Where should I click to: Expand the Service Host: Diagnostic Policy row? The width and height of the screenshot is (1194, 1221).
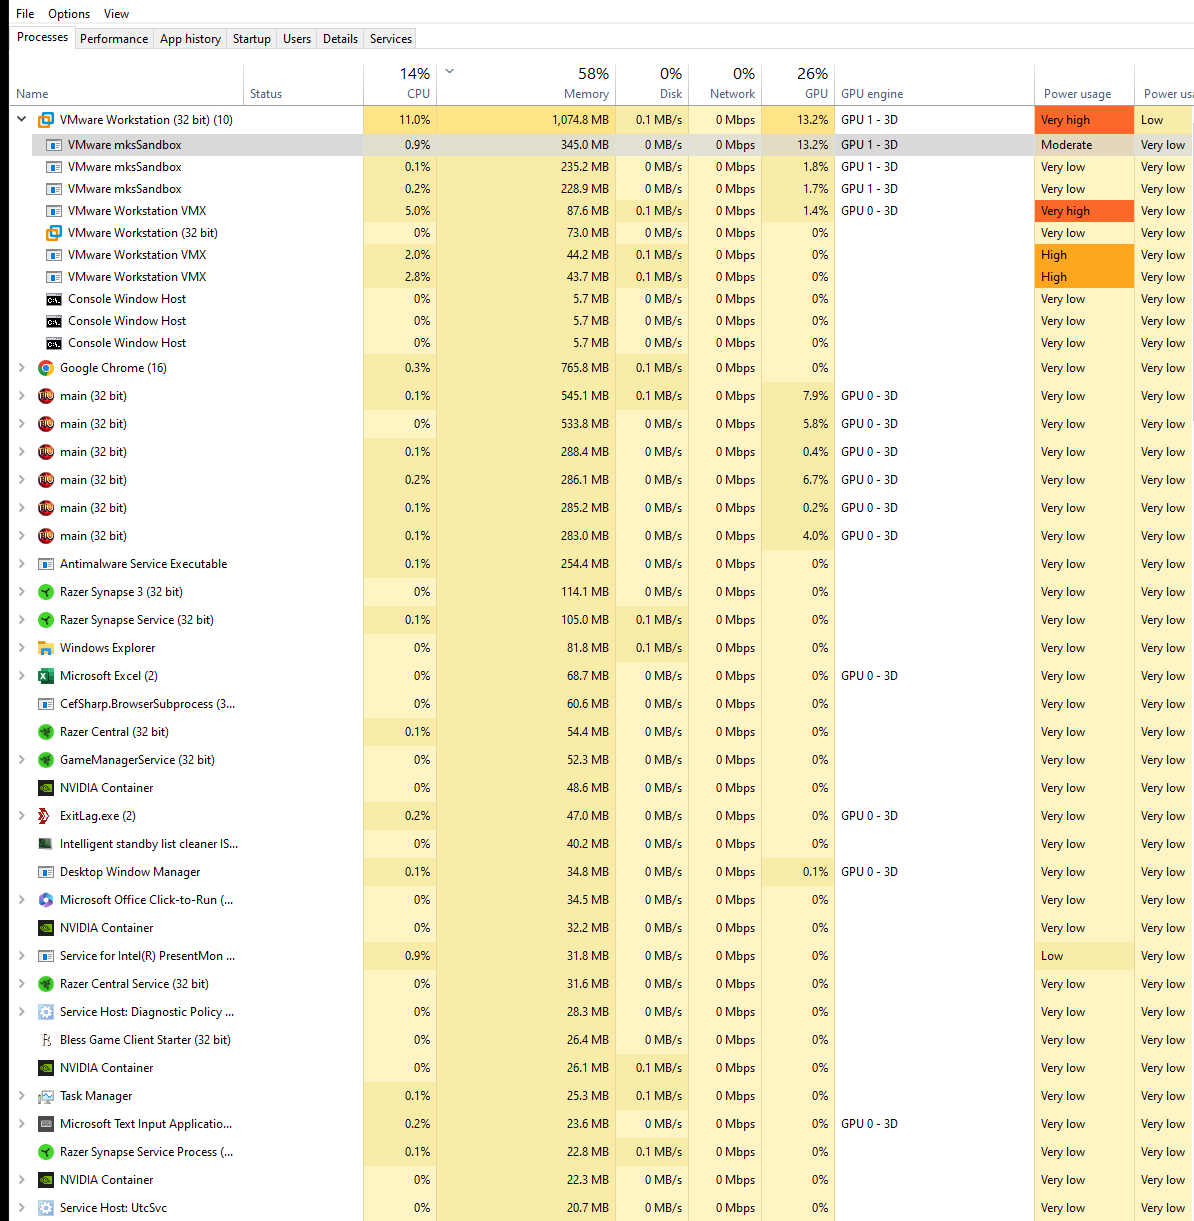21,1012
